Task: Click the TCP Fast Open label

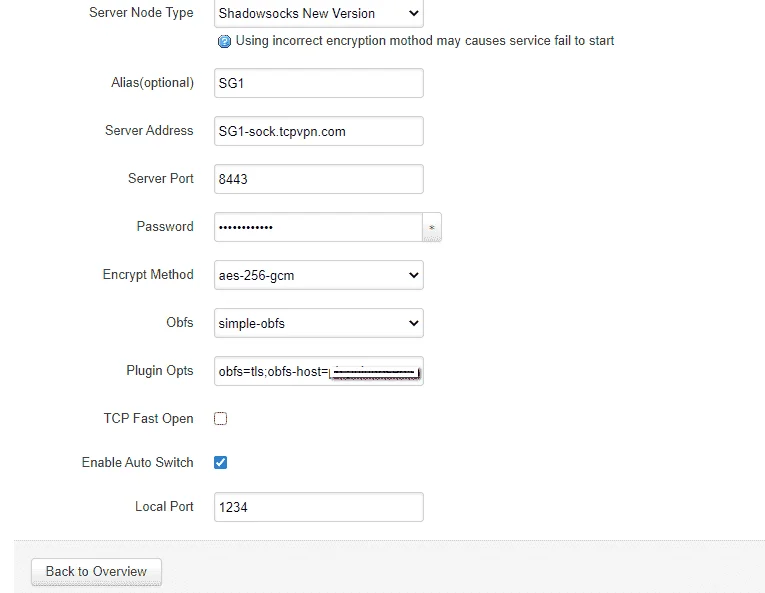Action: coord(148,419)
